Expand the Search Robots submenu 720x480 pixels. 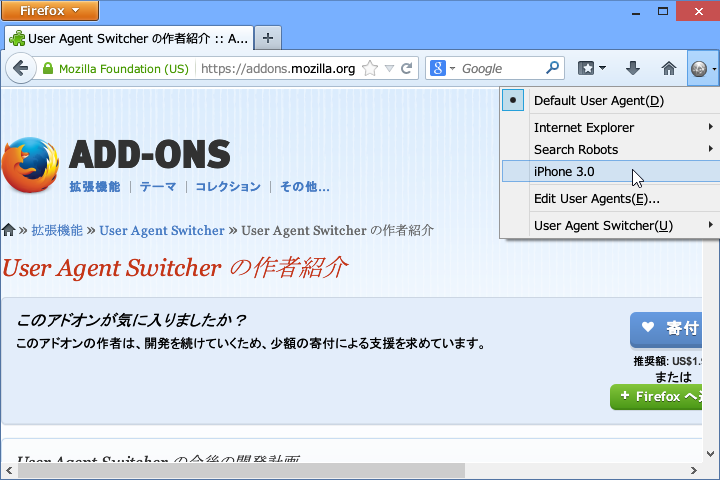(610, 149)
